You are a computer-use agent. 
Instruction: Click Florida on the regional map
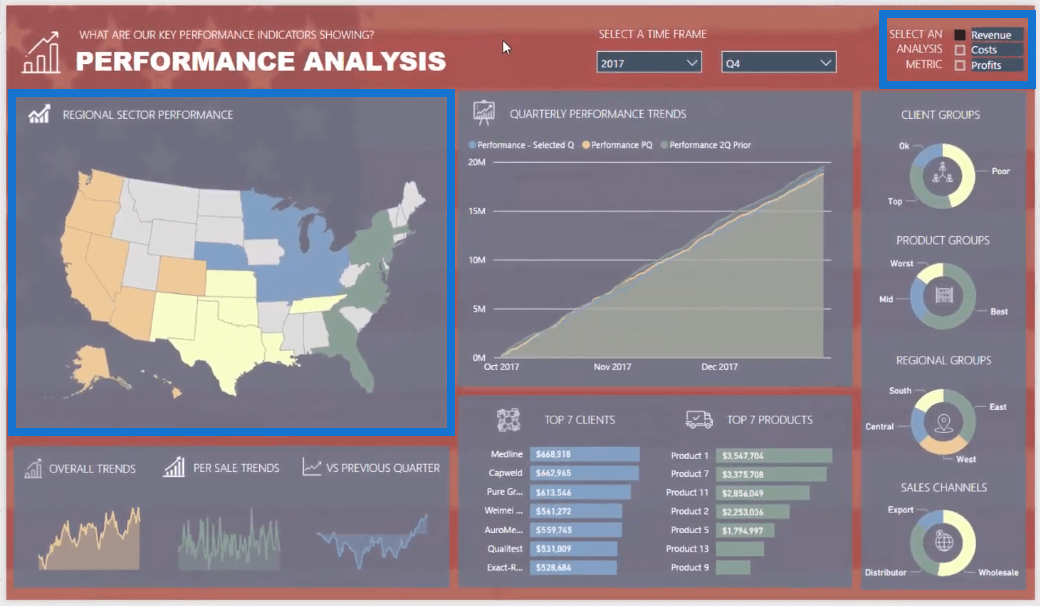tap(358, 361)
